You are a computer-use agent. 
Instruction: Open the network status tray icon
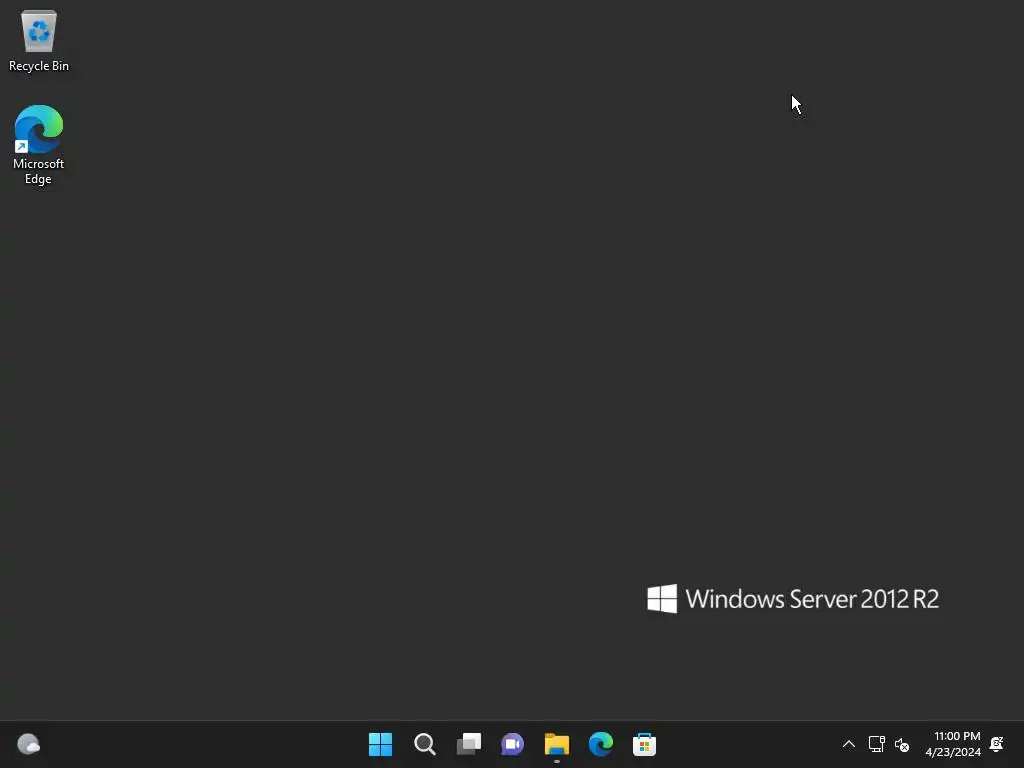[x=876, y=744]
